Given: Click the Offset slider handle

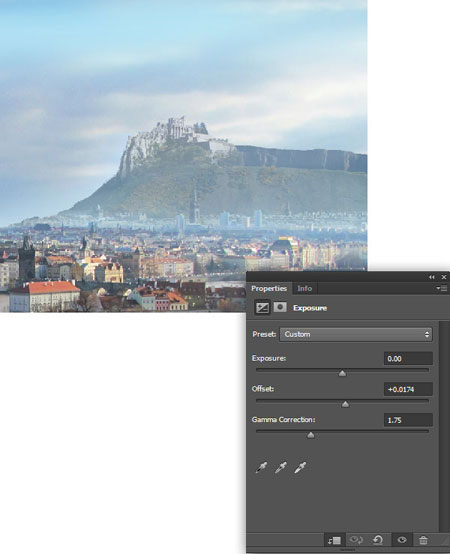Looking at the screenshot, I should (x=345, y=404).
